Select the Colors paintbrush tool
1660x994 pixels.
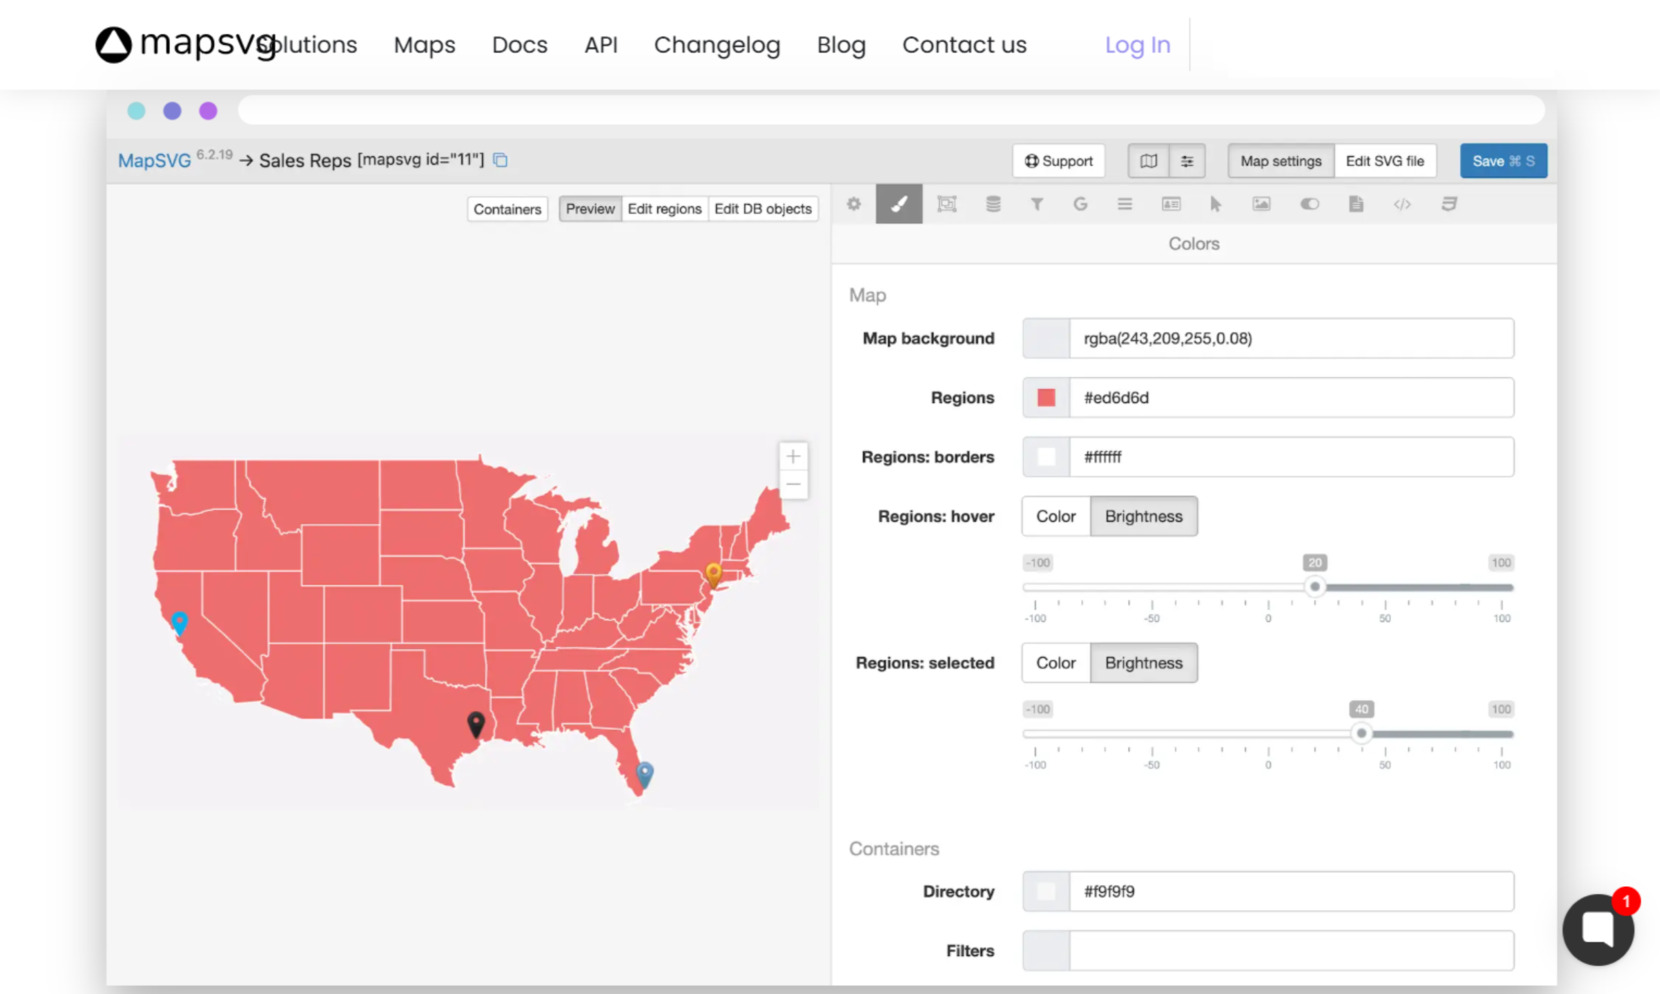[898, 204]
